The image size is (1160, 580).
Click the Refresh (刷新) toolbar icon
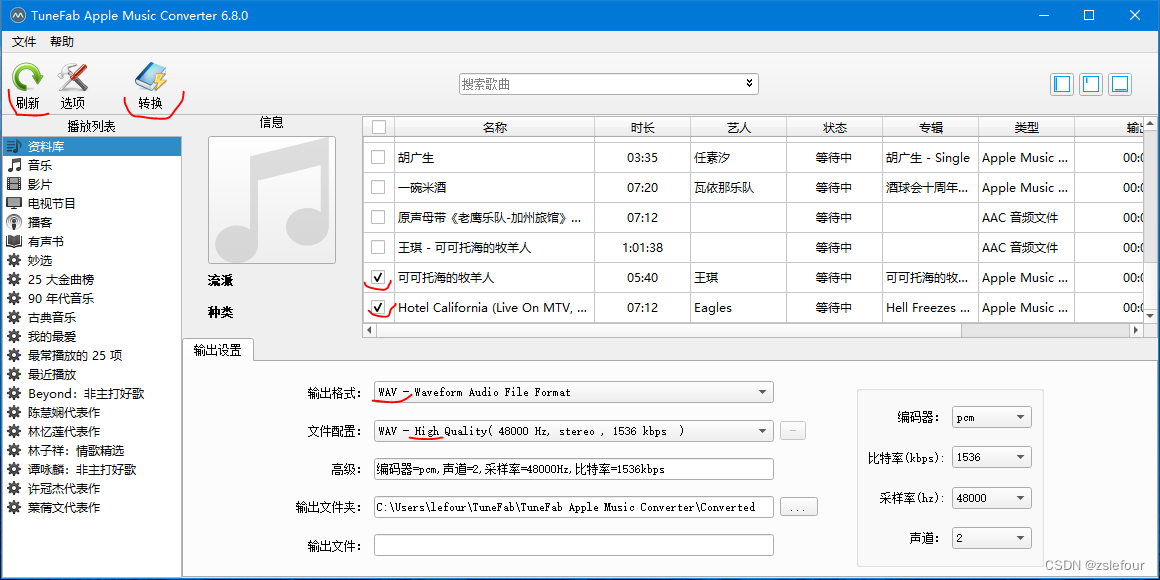(27, 77)
